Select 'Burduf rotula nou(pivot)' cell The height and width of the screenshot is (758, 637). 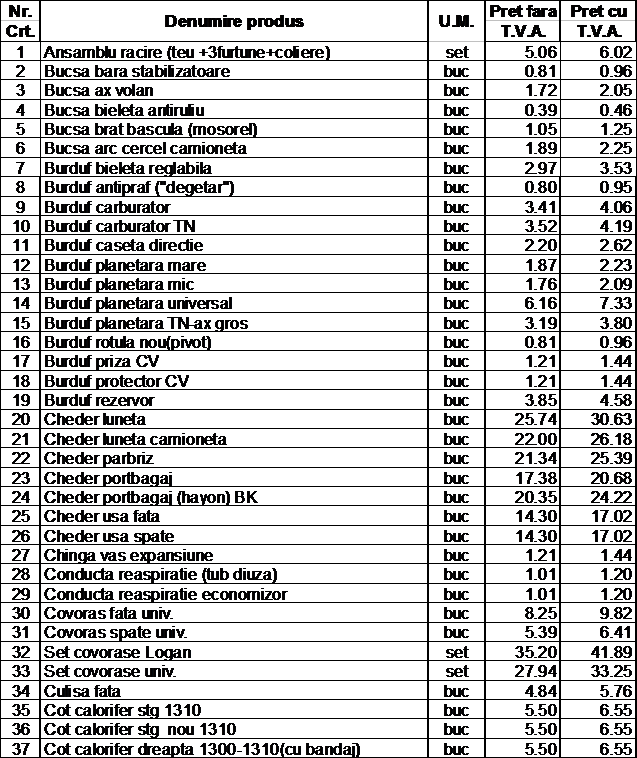(x=234, y=342)
